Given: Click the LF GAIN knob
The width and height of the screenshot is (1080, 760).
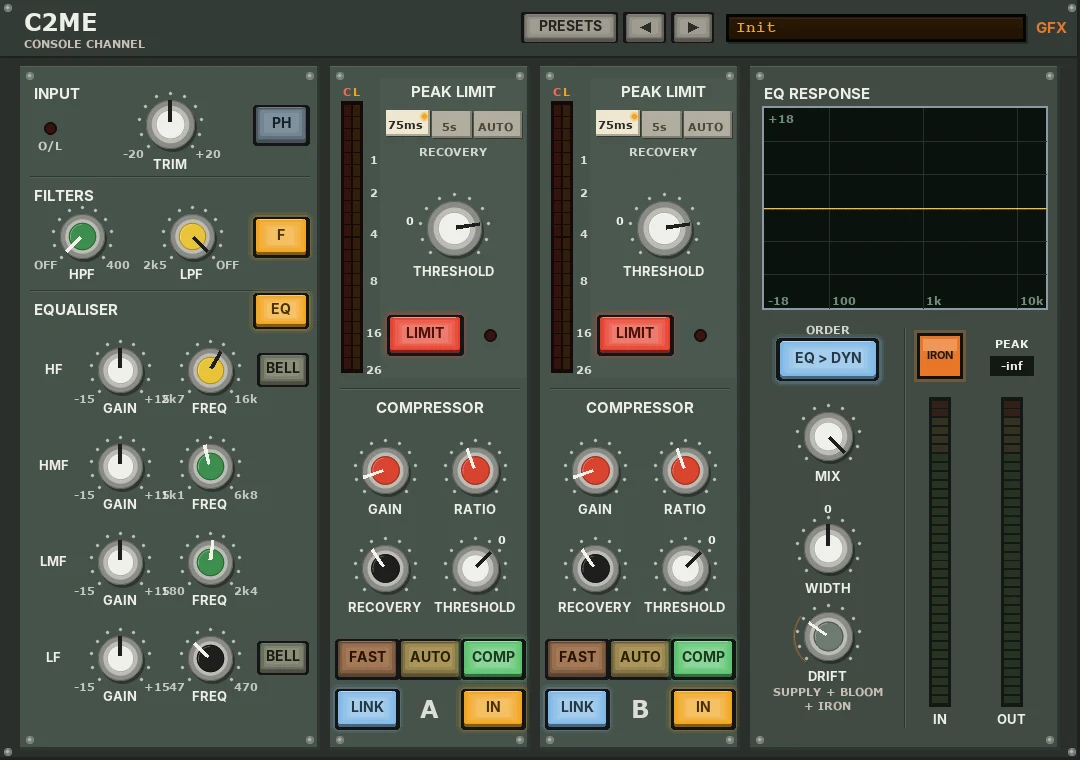Looking at the screenshot, I should [121, 658].
